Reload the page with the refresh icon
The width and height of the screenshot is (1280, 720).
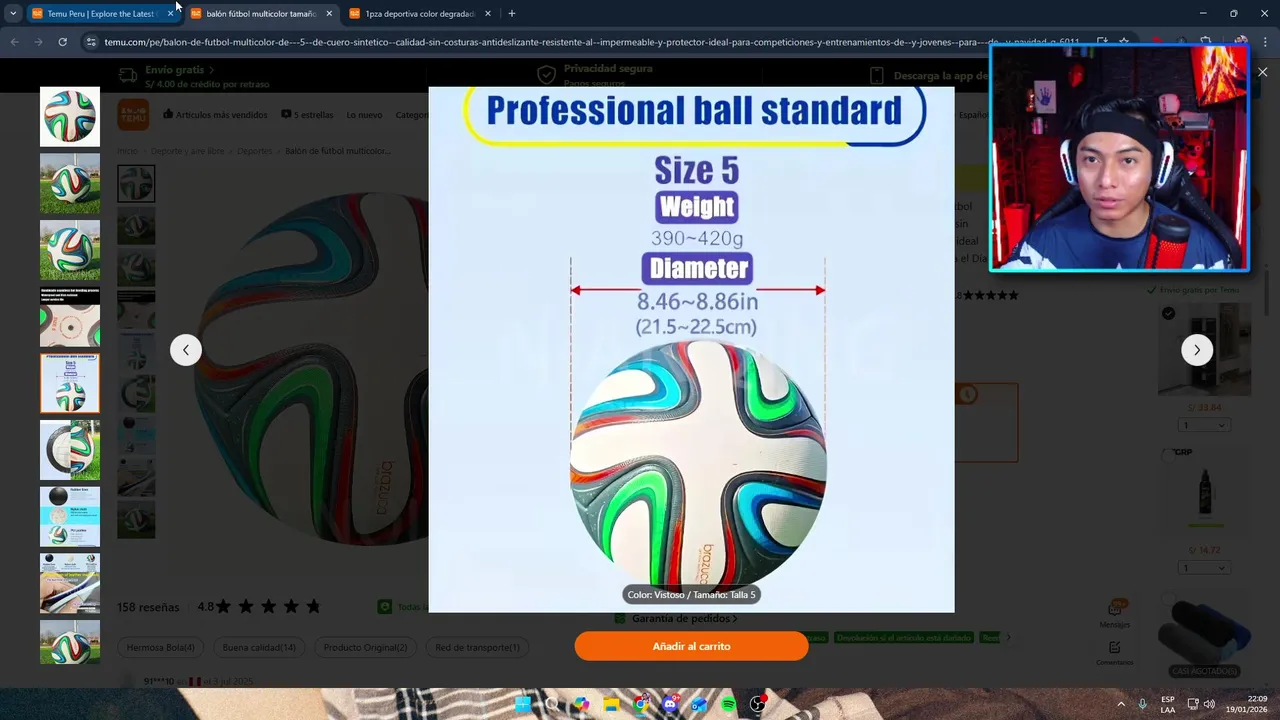pyautogui.click(x=62, y=42)
